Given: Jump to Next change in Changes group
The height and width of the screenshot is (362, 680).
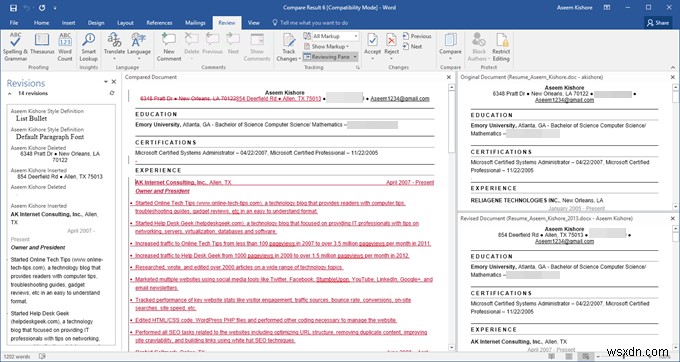Looking at the screenshot, I should coord(412,46).
